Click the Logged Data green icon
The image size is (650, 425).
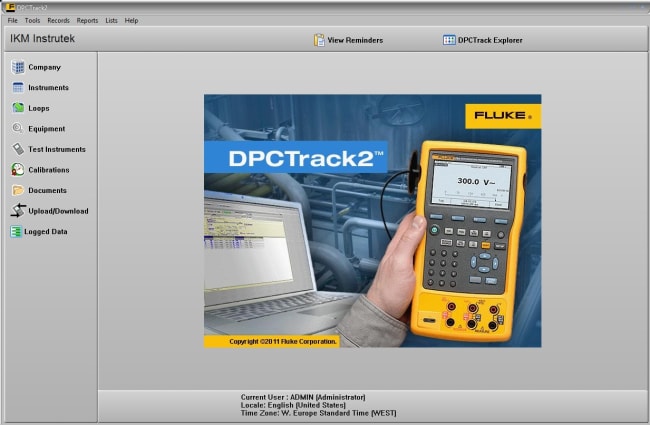[x=16, y=231]
